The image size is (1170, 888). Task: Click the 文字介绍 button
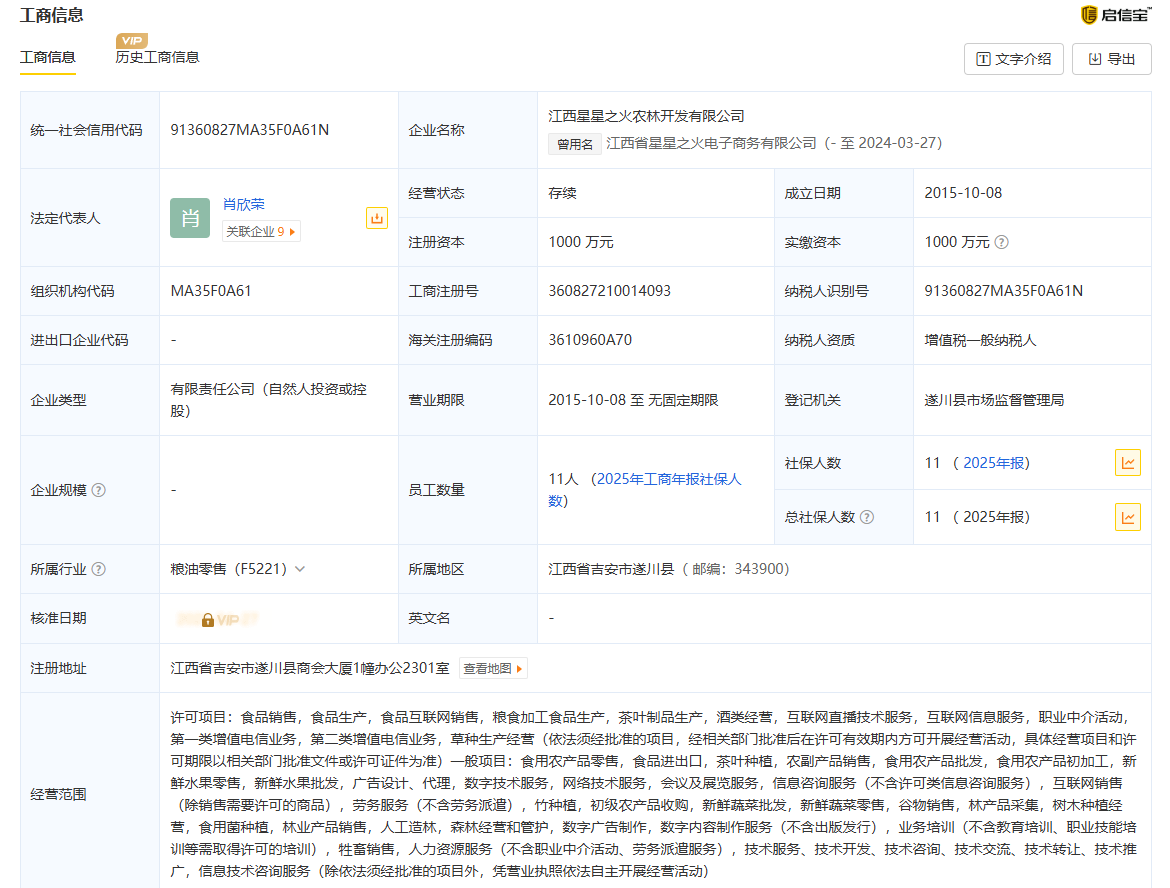point(1013,59)
